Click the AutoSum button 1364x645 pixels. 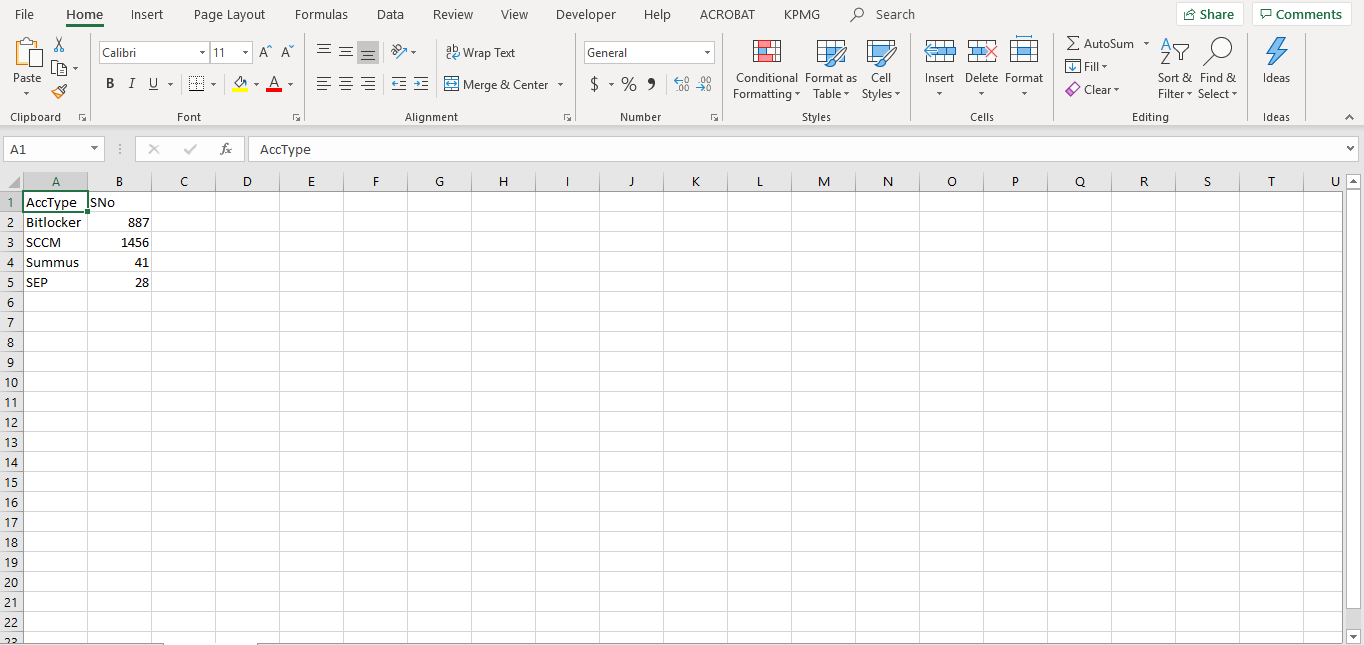pyautogui.click(x=1100, y=44)
